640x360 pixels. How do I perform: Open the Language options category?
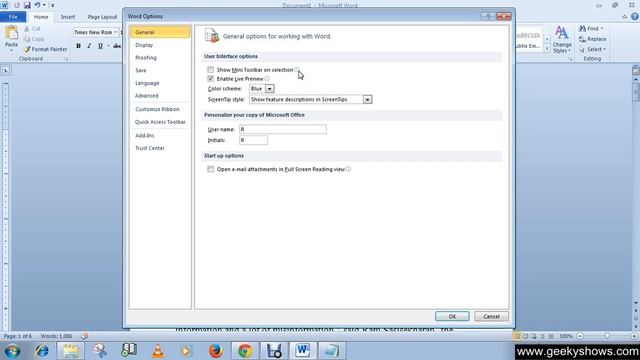pyautogui.click(x=160, y=83)
